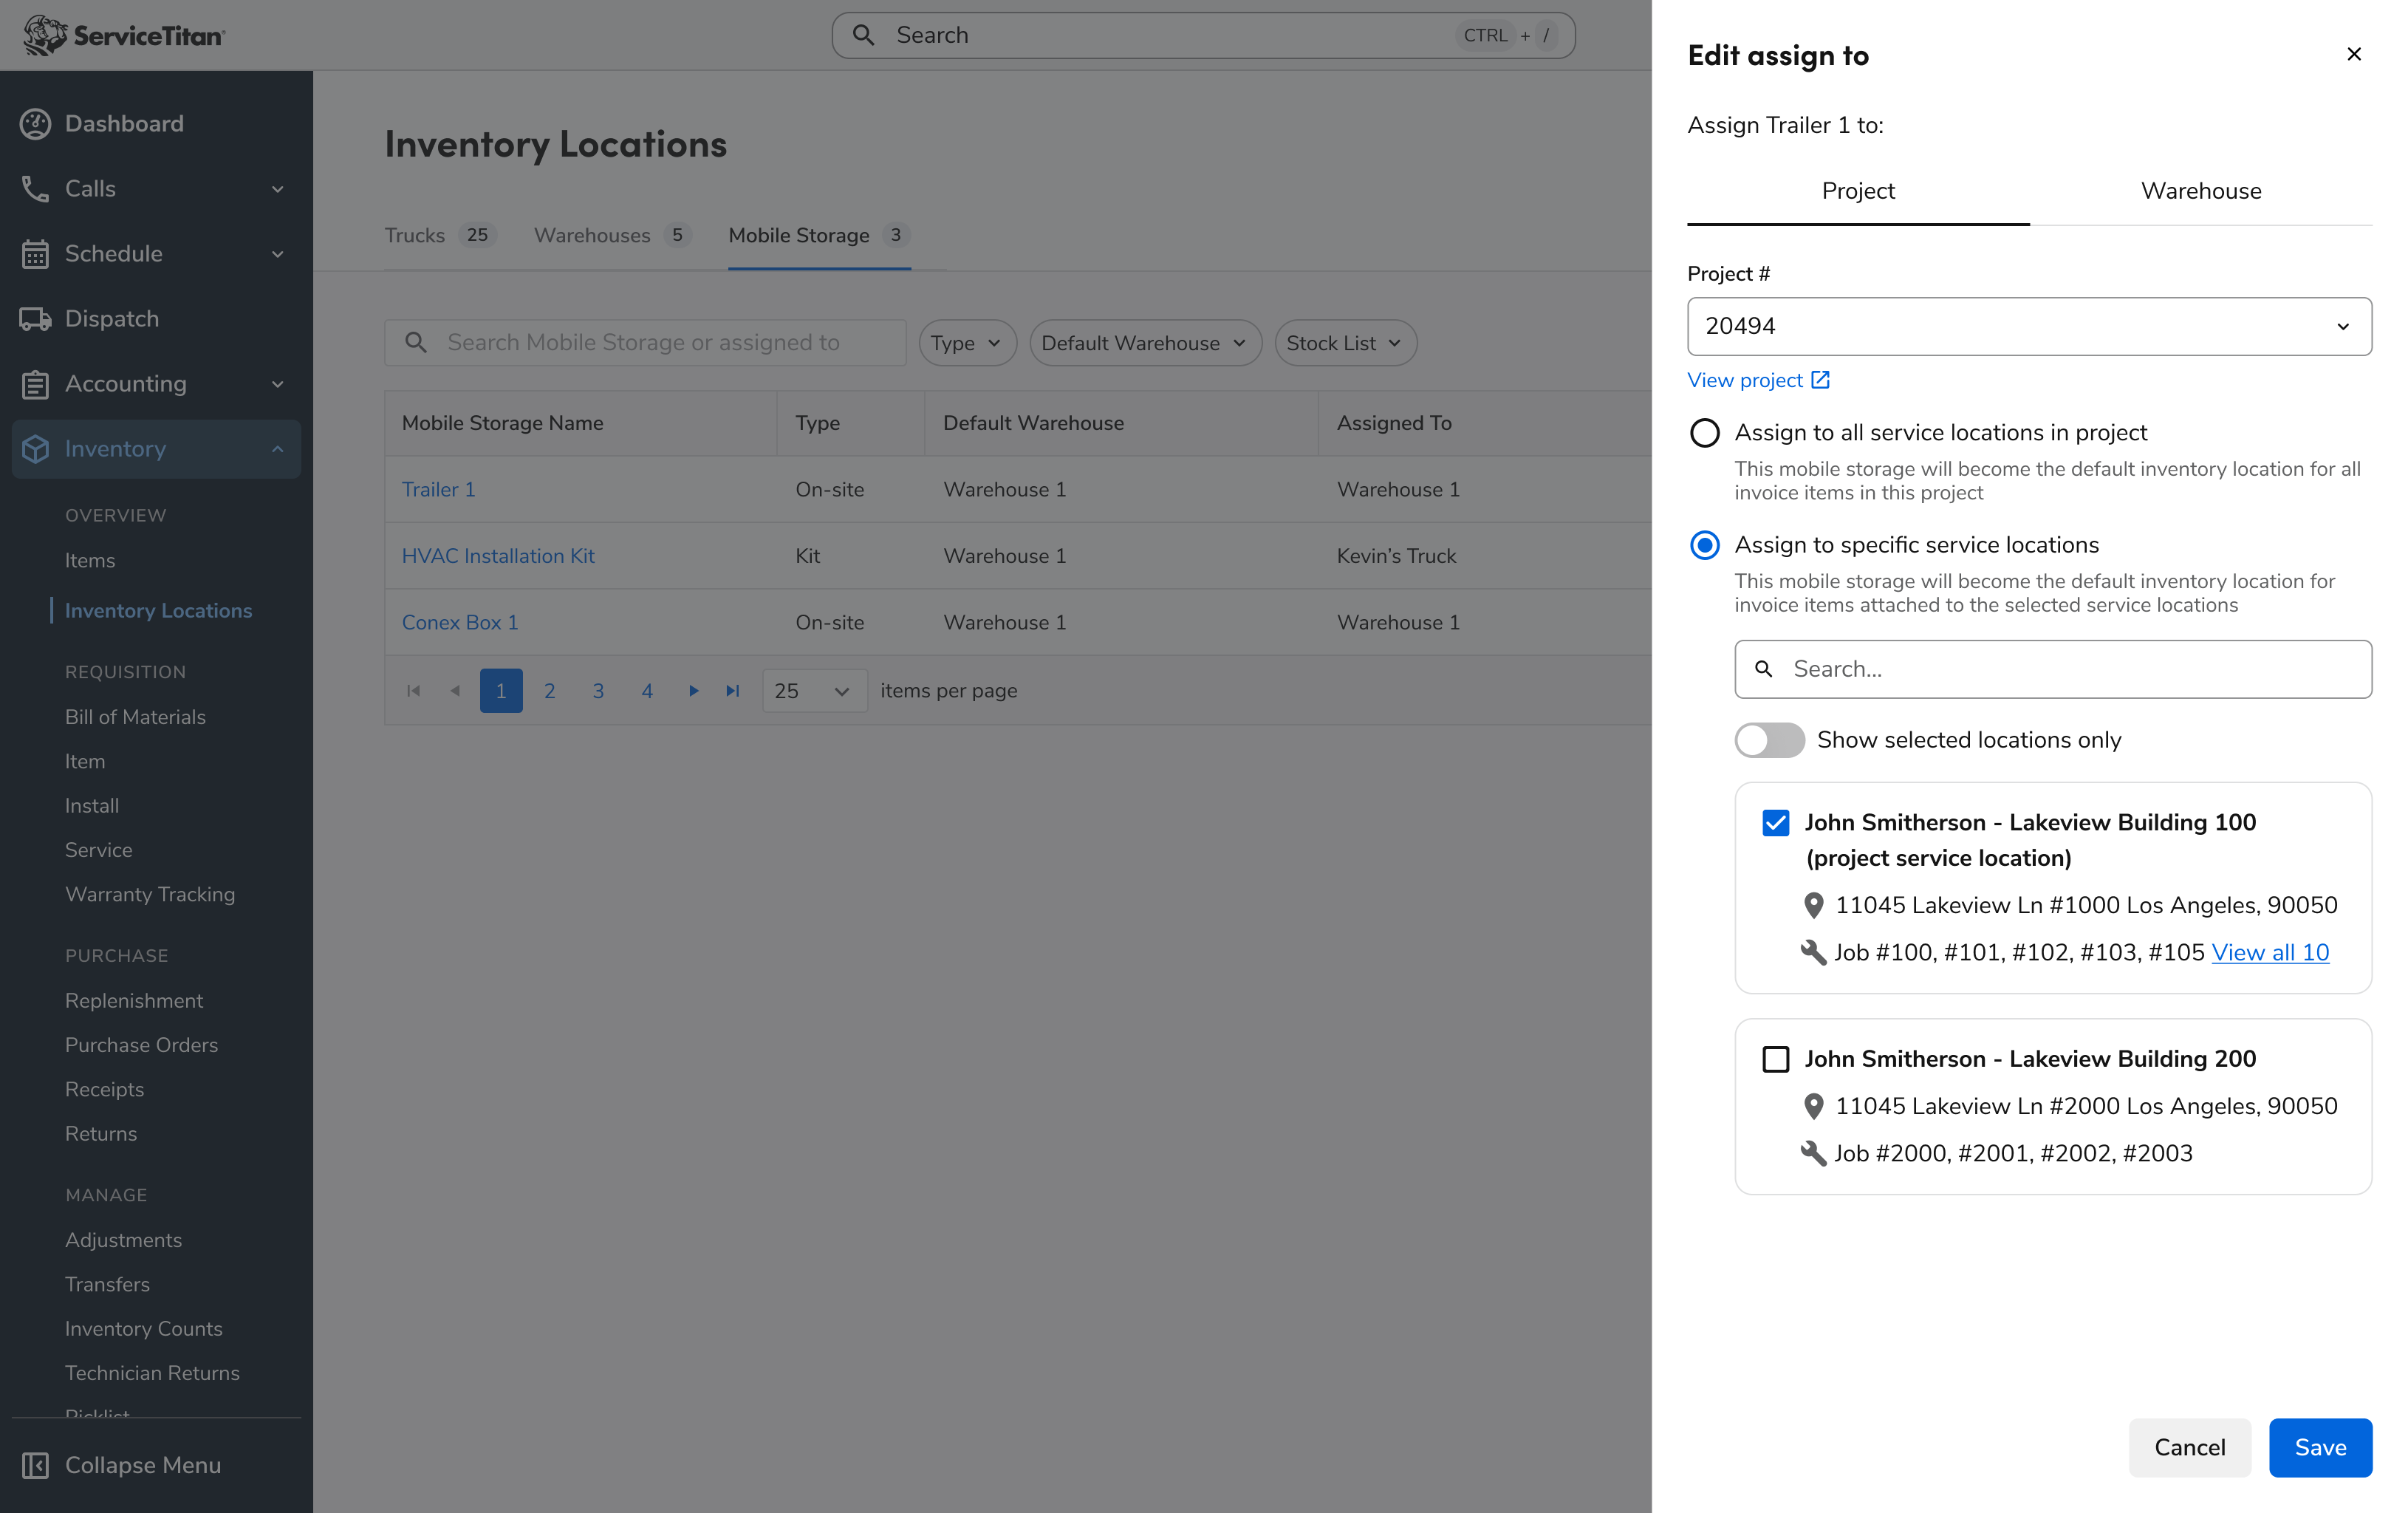
Task: Toggle Show selected locations only switch
Action: [x=1769, y=740]
